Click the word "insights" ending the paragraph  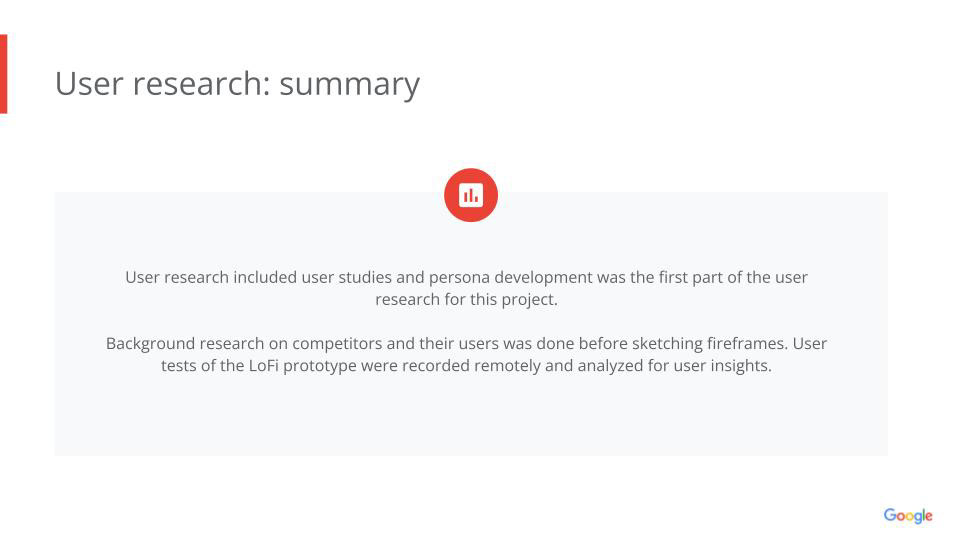click(740, 365)
